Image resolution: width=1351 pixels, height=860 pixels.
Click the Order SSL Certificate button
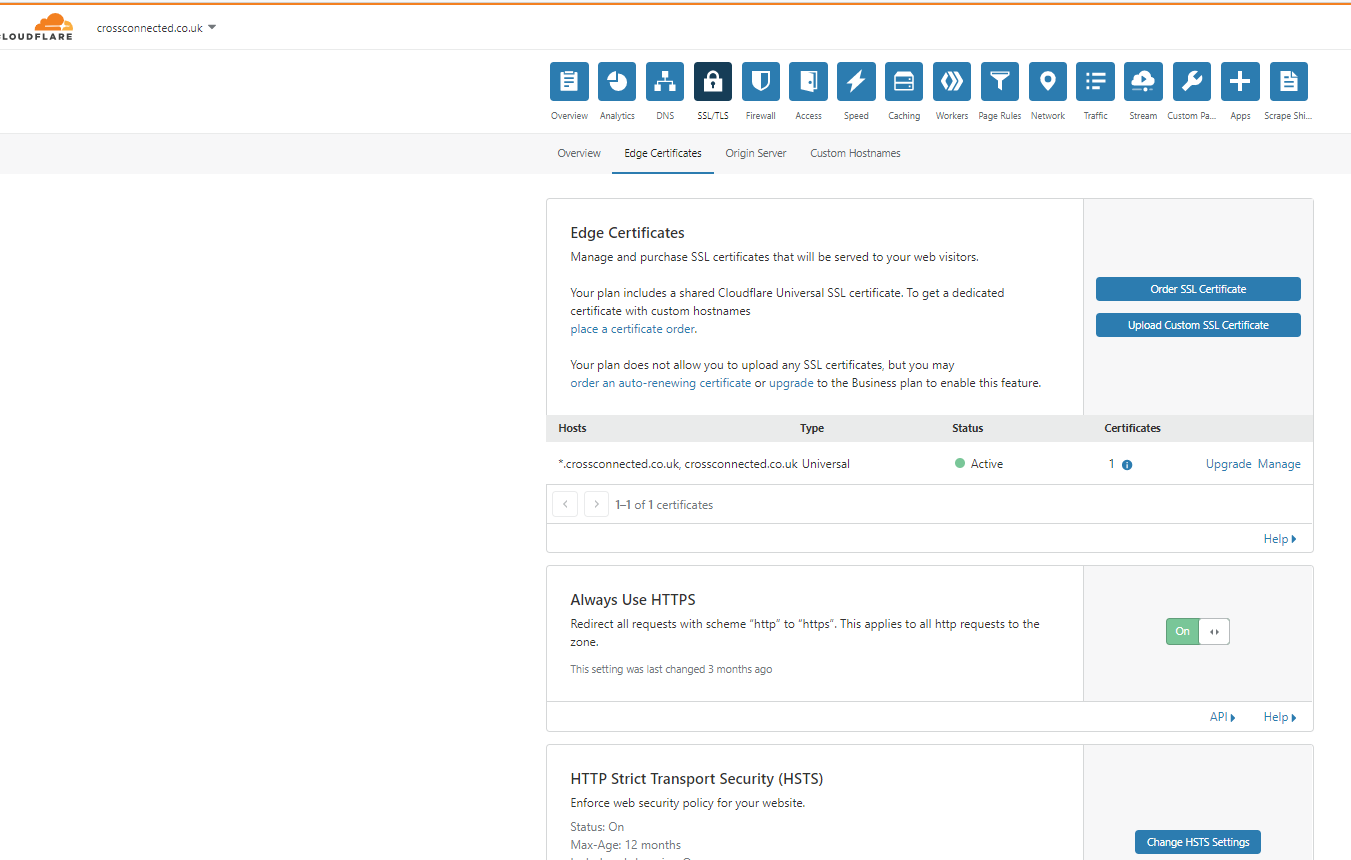point(1198,289)
